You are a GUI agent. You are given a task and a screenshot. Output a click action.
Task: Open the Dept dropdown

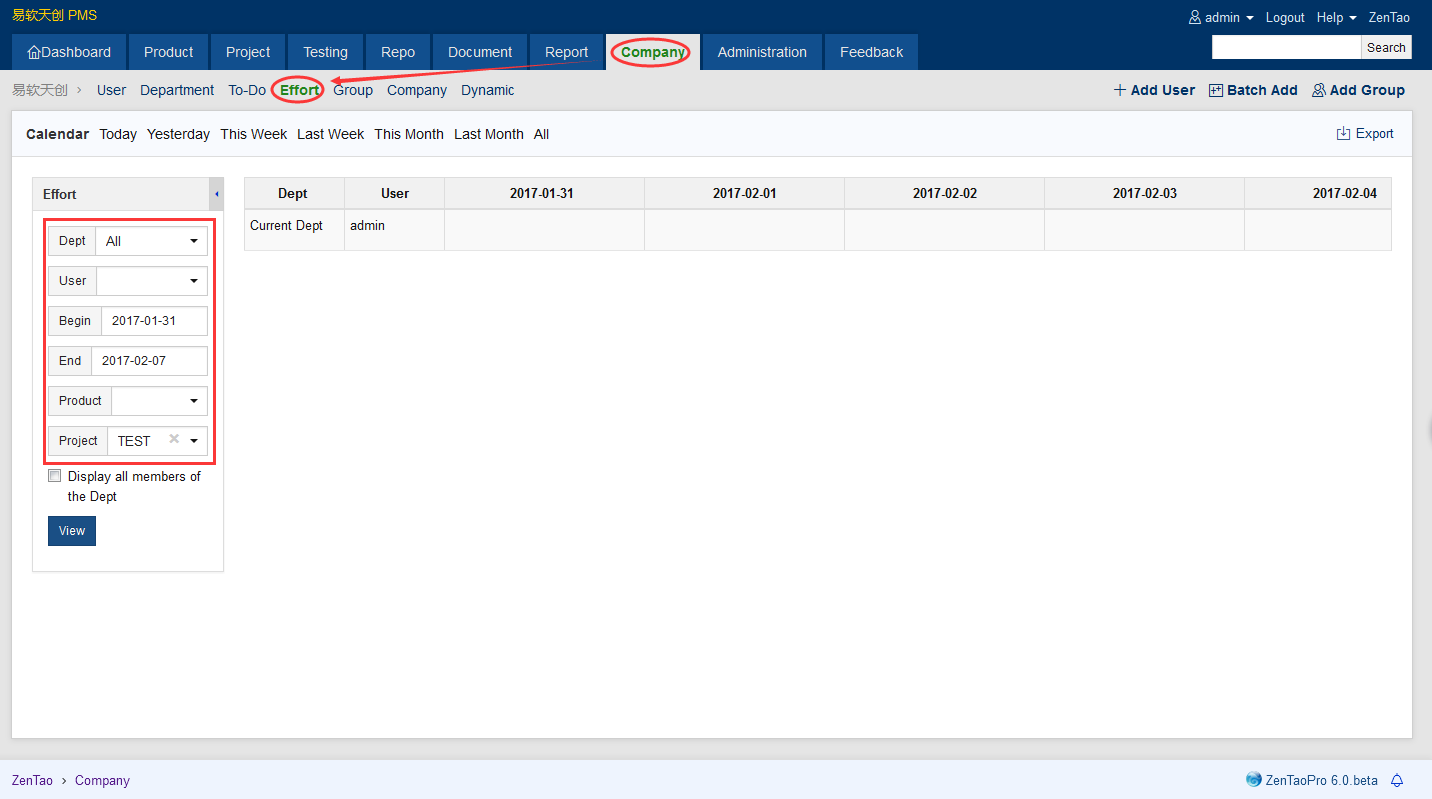pyautogui.click(x=151, y=241)
